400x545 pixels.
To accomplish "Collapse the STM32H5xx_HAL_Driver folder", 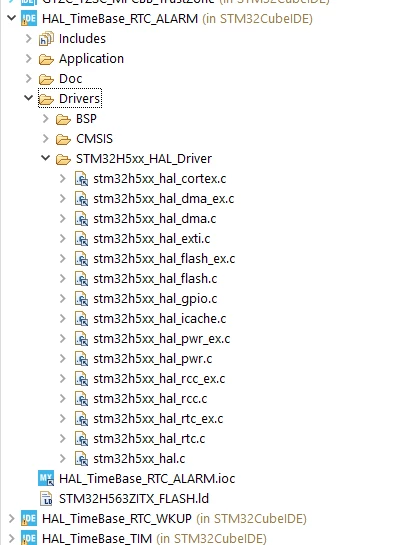I will (46, 158).
